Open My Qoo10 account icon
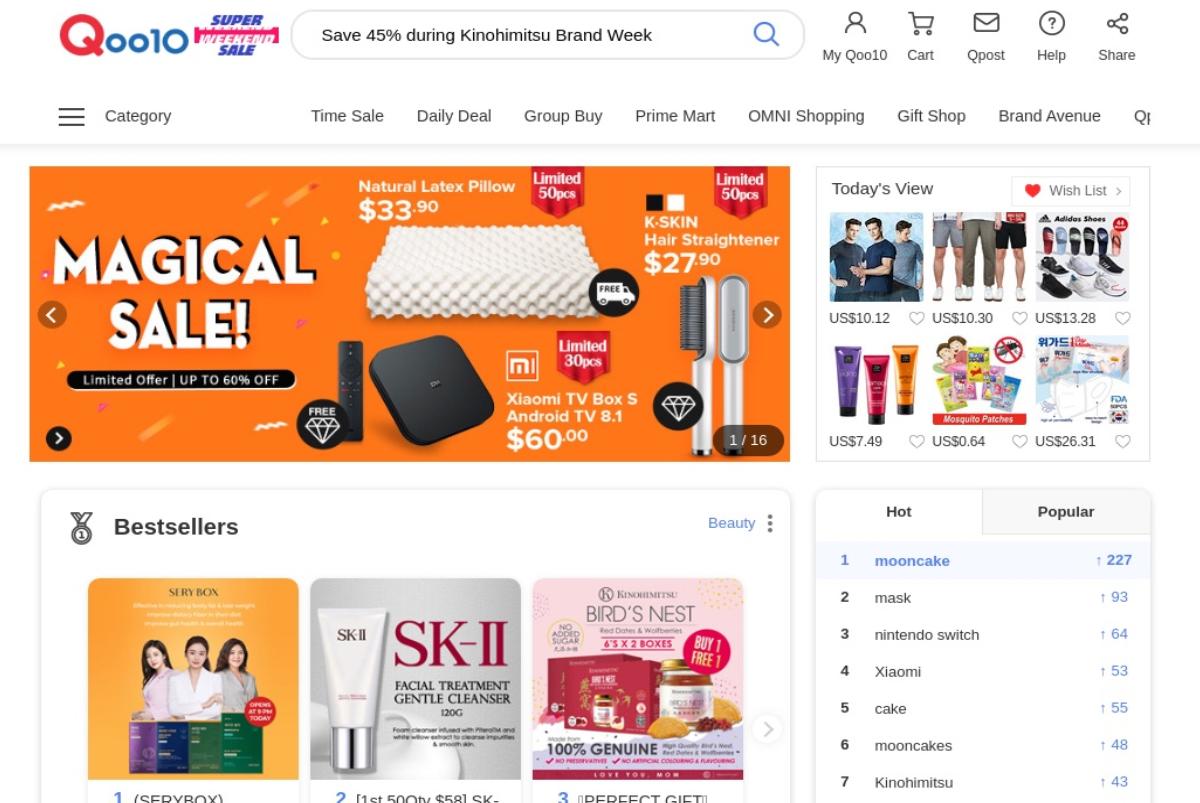The image size is (1200, 803). pyautogui.click(x=855, y=22)
